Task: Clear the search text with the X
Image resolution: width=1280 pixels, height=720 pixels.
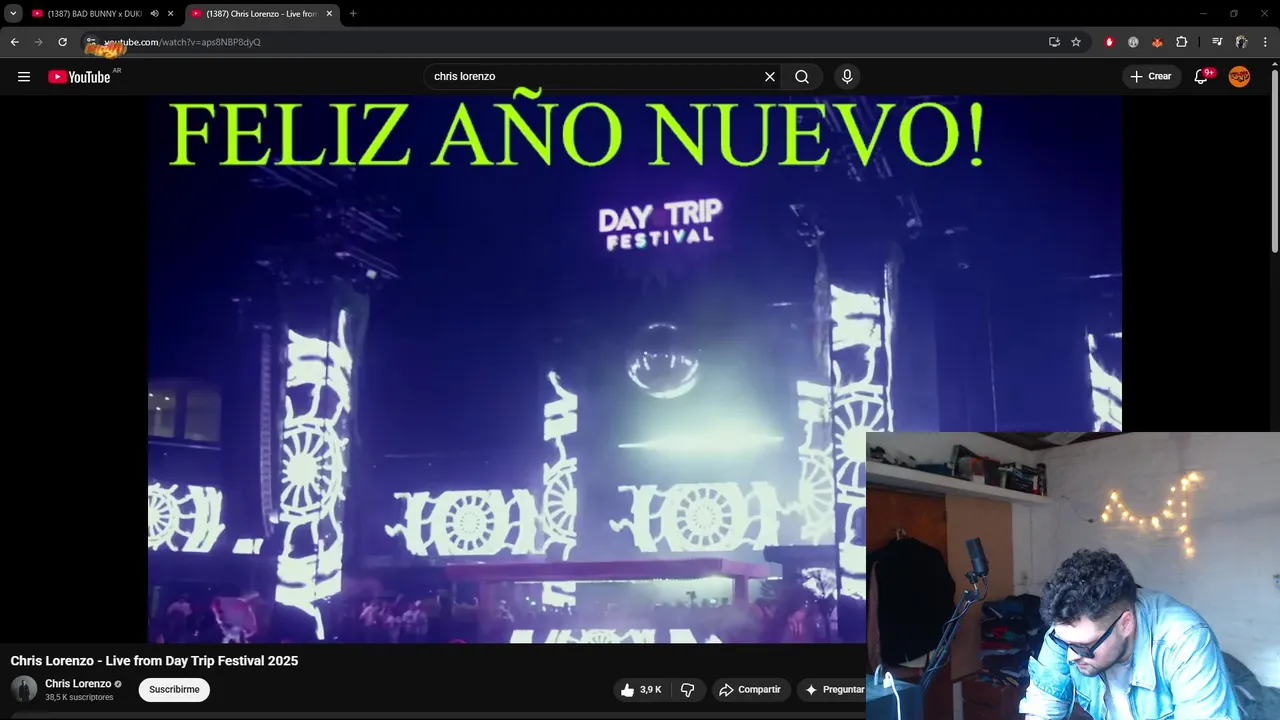Action: 770,77
